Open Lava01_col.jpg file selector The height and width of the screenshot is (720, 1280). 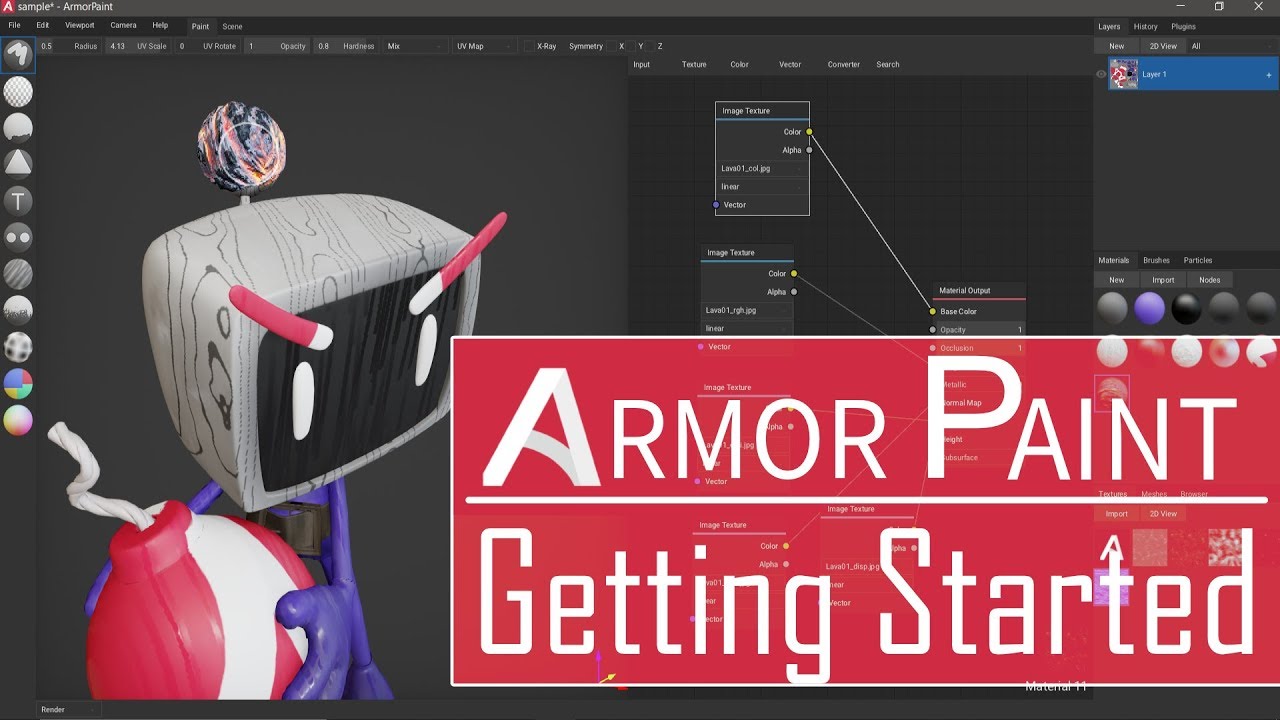point(762,169)
